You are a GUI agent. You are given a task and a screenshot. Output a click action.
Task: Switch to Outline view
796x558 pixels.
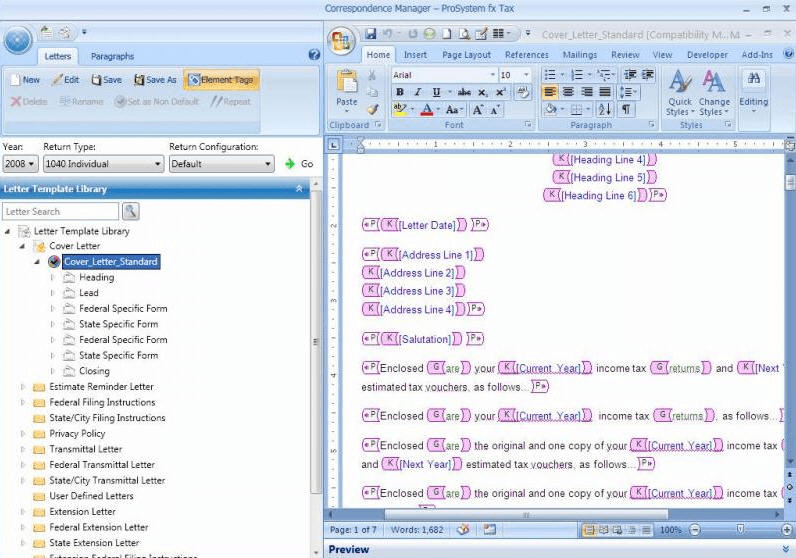click(x=632, y=530)
